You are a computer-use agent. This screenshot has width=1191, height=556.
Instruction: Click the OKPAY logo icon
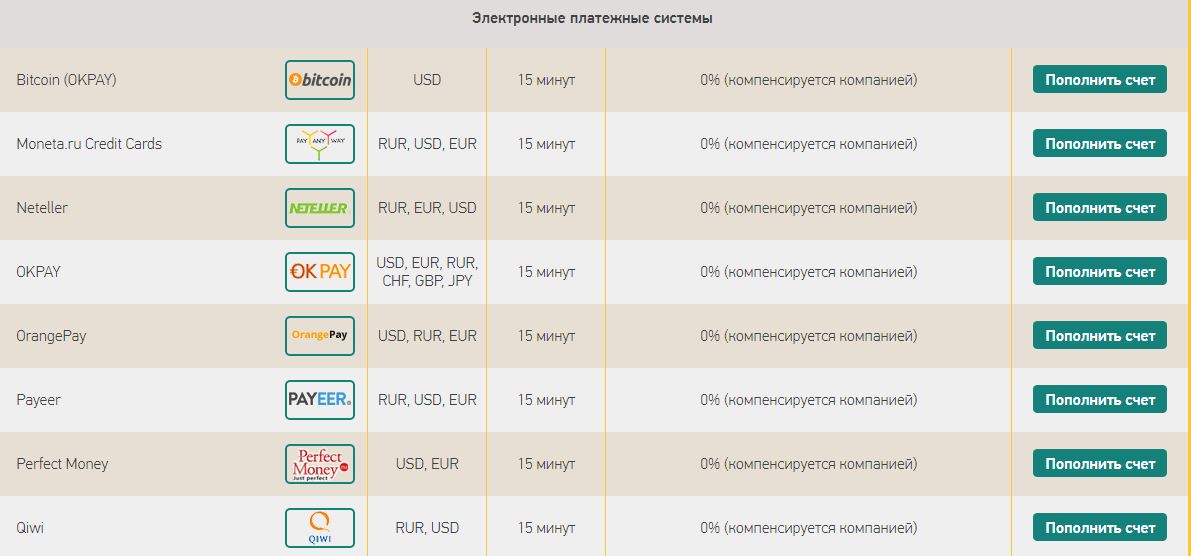click(x=320, y=272)
